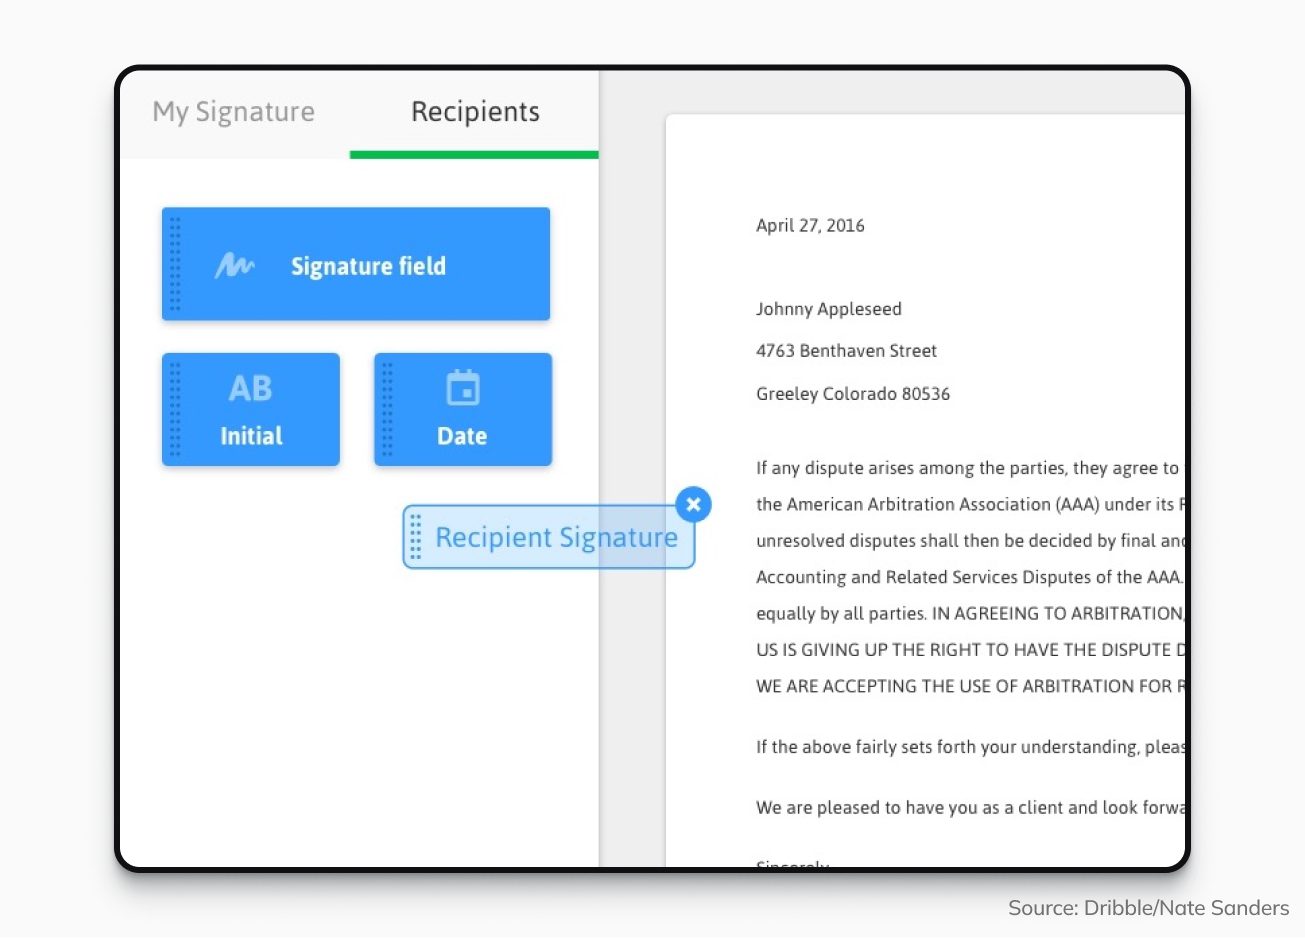Click the Johnny Appleseed name in document
Screen dimensions: 1305x938
pyautogui.click(x=828, y=309)
